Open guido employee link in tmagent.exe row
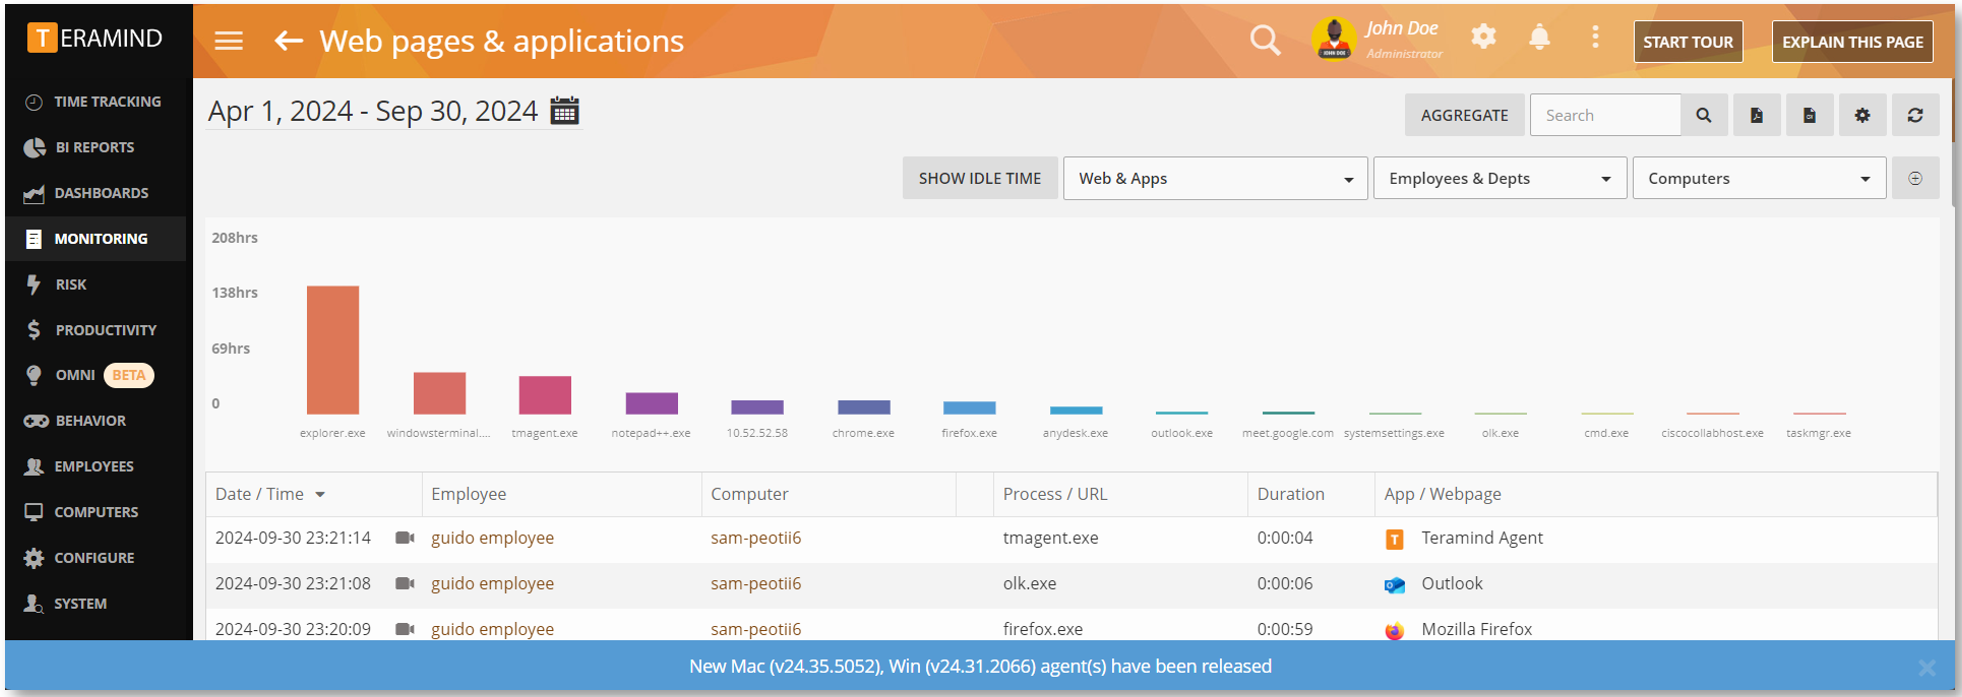The width and height of the screenshot is (1962, 697). coord(492,538)
